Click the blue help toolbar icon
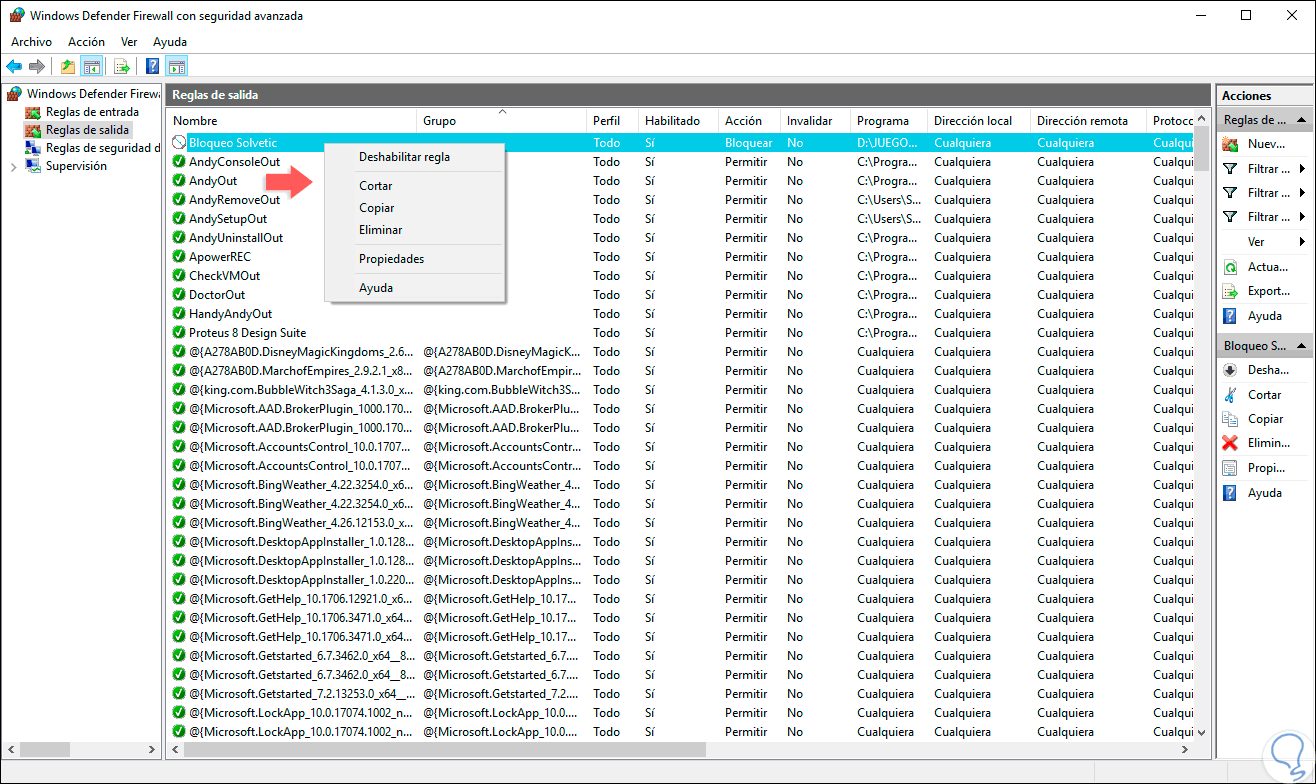The image size is (1316, 784). (152, 67)
